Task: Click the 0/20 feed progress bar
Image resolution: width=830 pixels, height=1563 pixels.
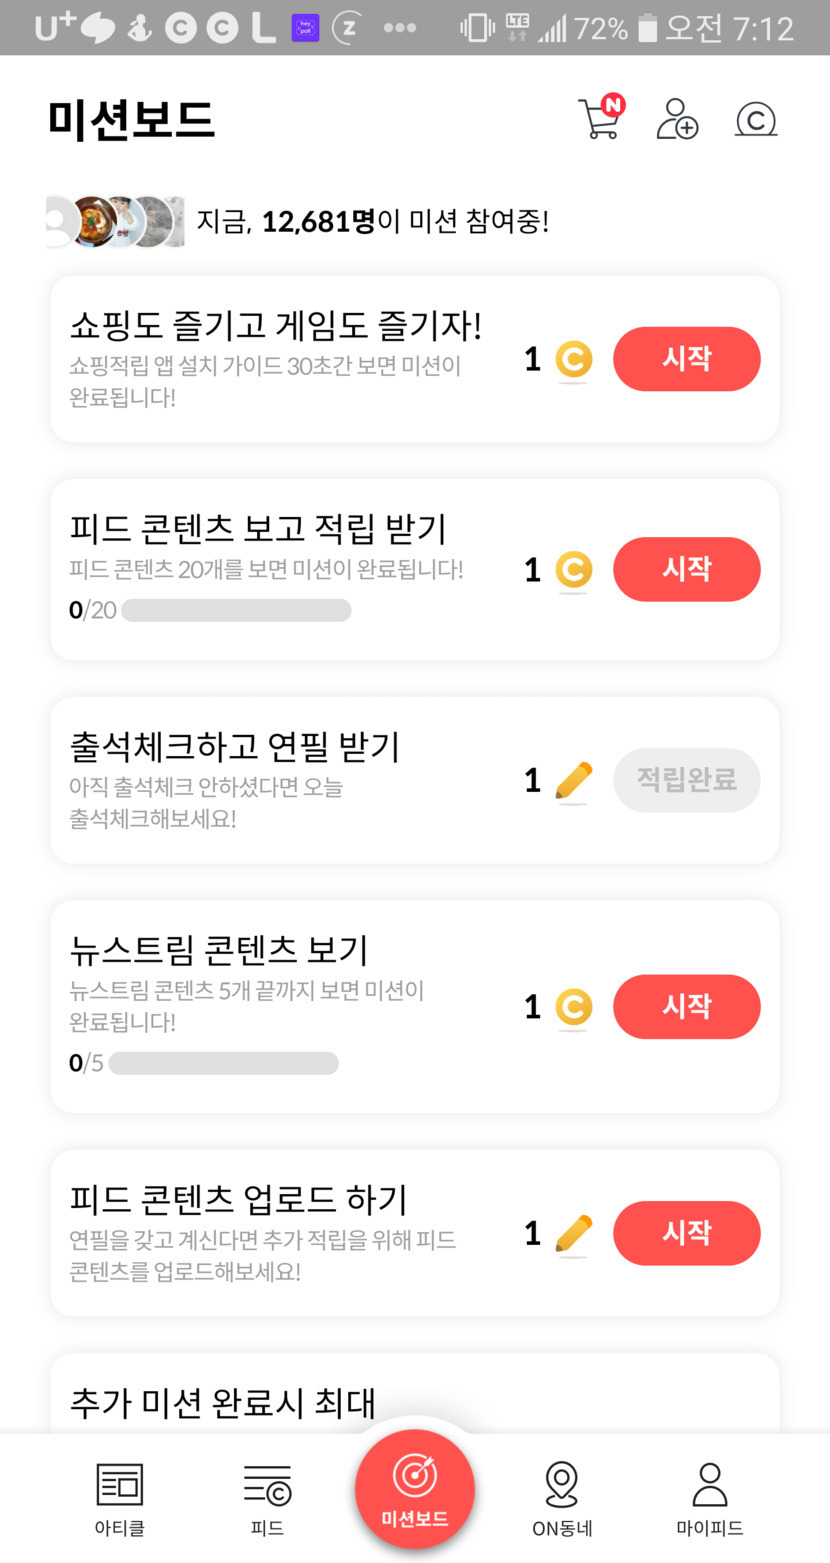Action: (x=236, y=610)
